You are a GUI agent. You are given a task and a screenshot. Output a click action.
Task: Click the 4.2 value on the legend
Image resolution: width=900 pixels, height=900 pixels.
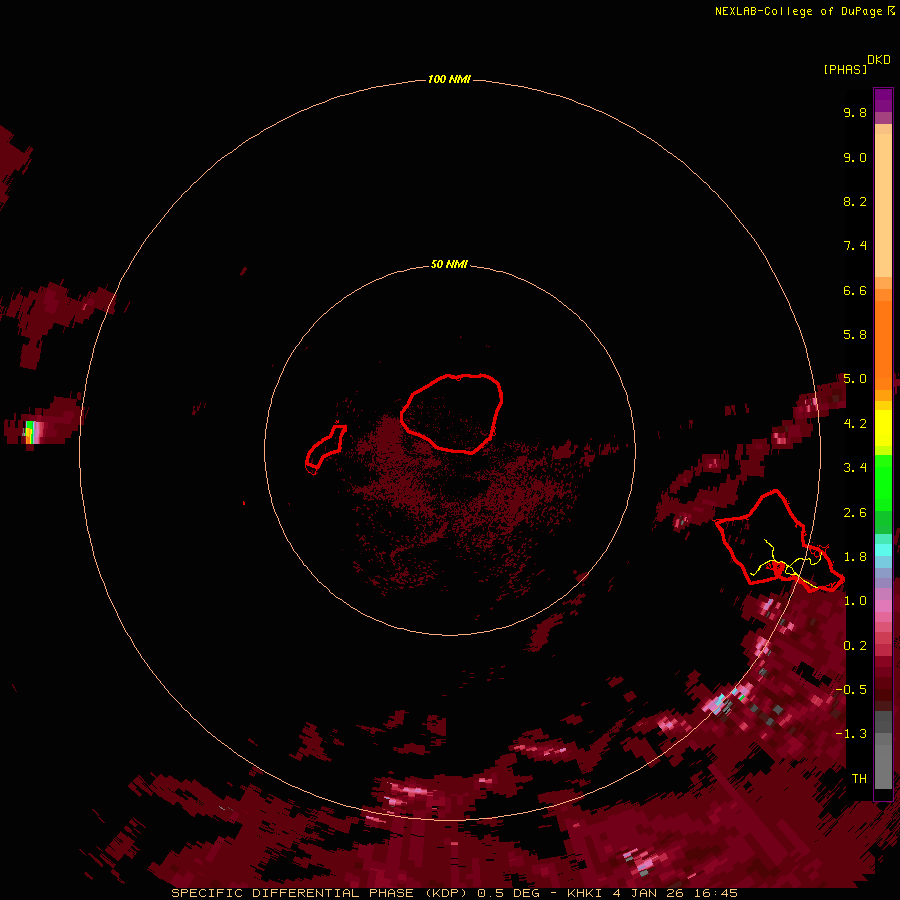(x=855, y=424)
